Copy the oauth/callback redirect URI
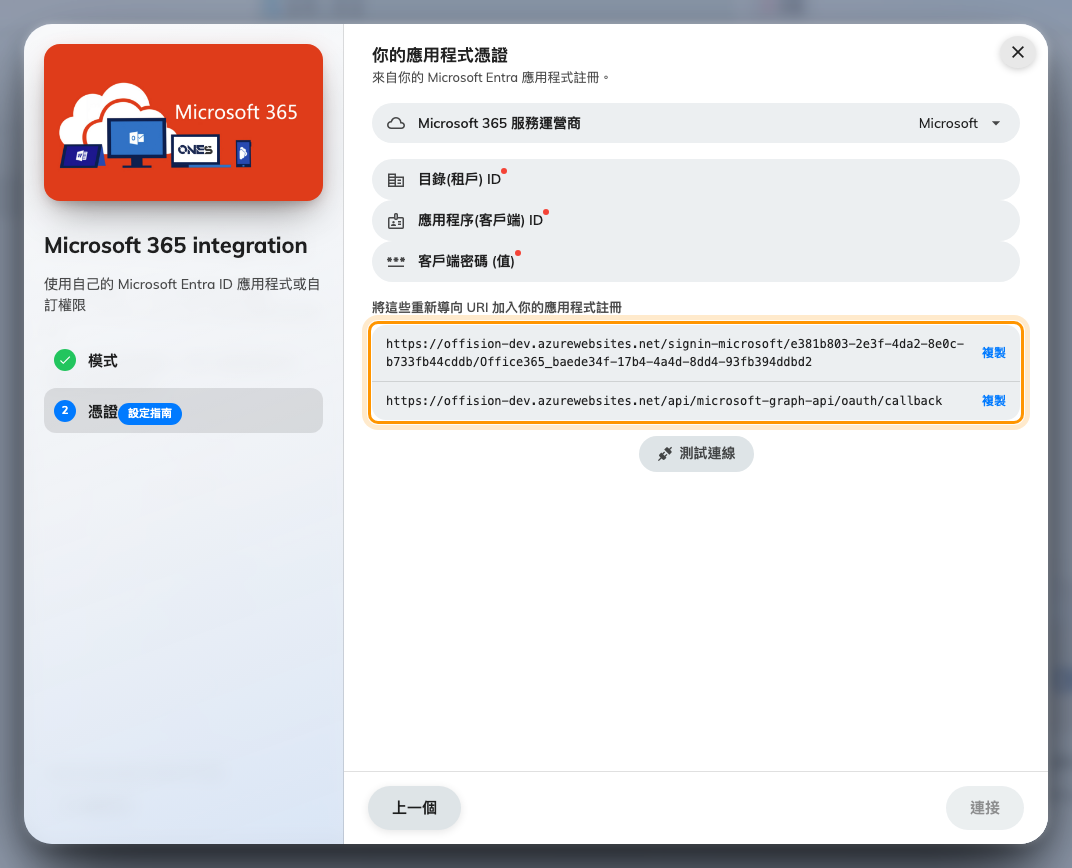Viewport: 1072px width, 868px height. coord(993,401)
